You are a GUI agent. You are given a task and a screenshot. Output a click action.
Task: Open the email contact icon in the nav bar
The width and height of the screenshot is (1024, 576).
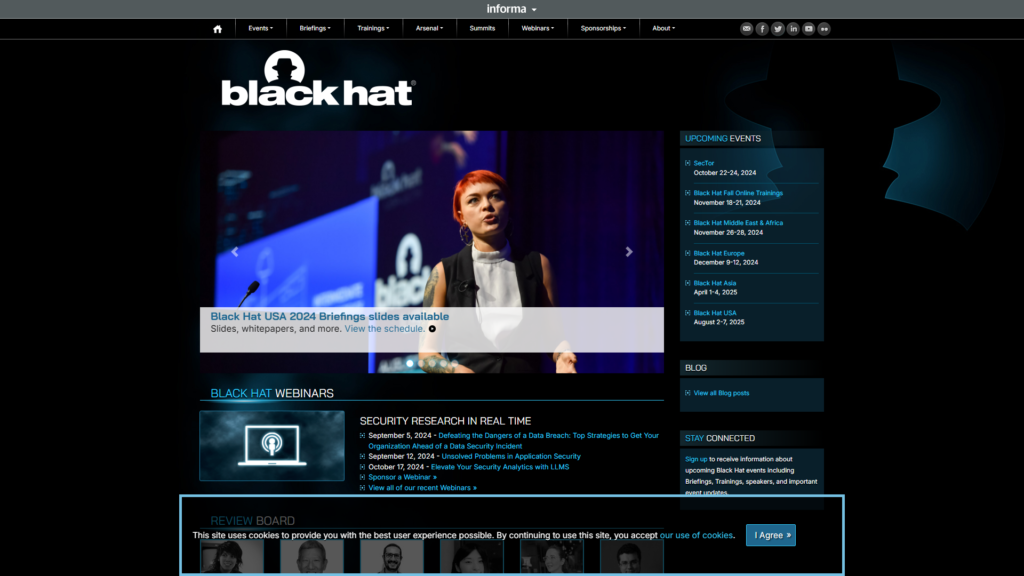pos(746,29)
